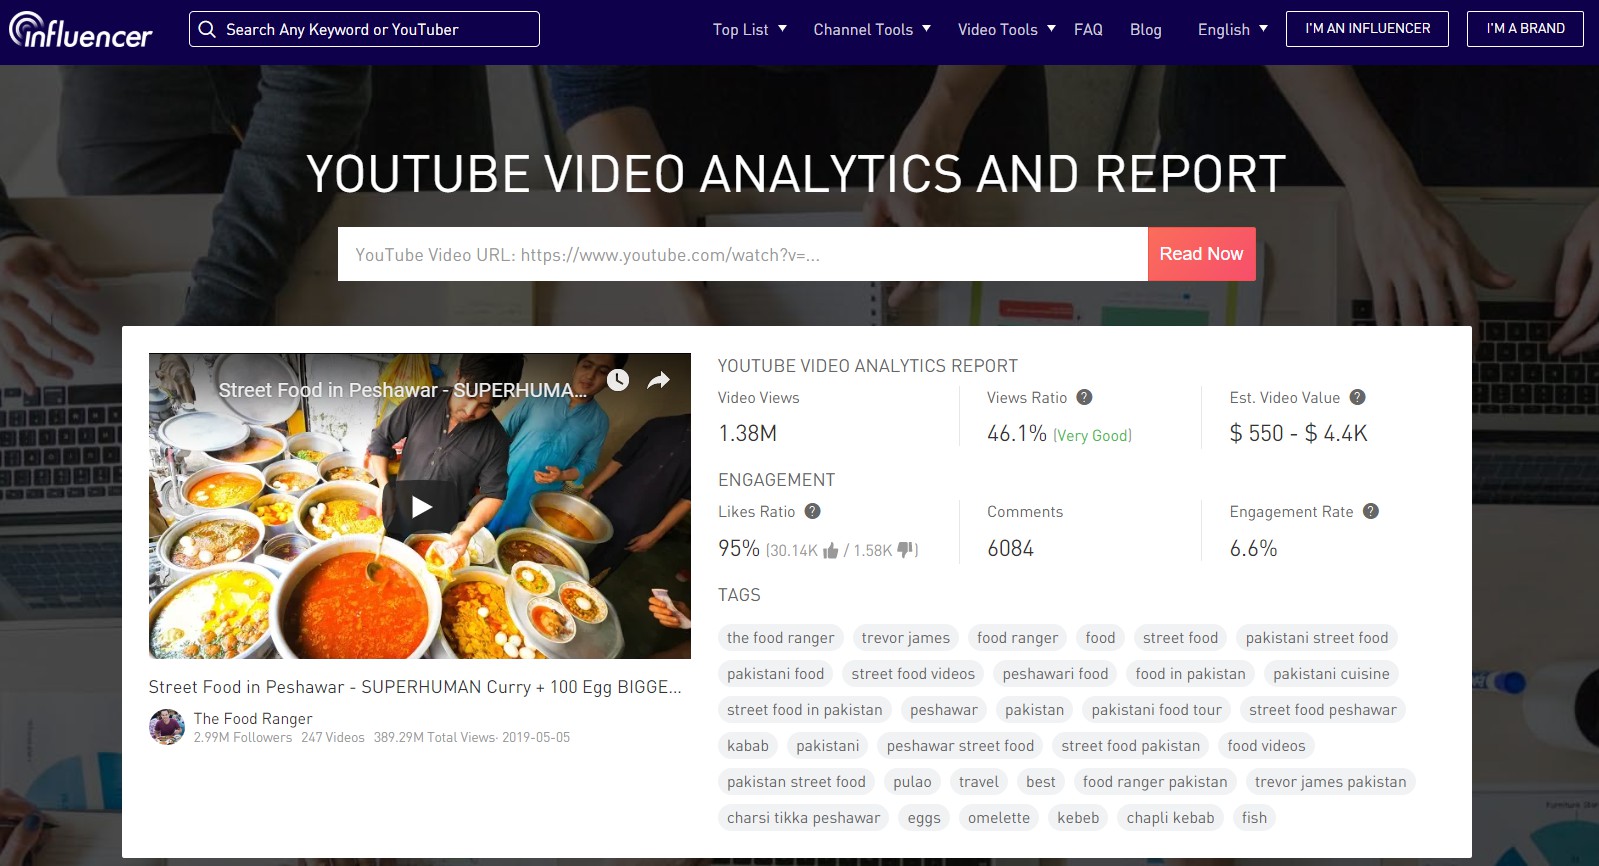Select the 'street food peshawar' tag
This screenshot has width=1599, height=866.
pos(1322,710)
